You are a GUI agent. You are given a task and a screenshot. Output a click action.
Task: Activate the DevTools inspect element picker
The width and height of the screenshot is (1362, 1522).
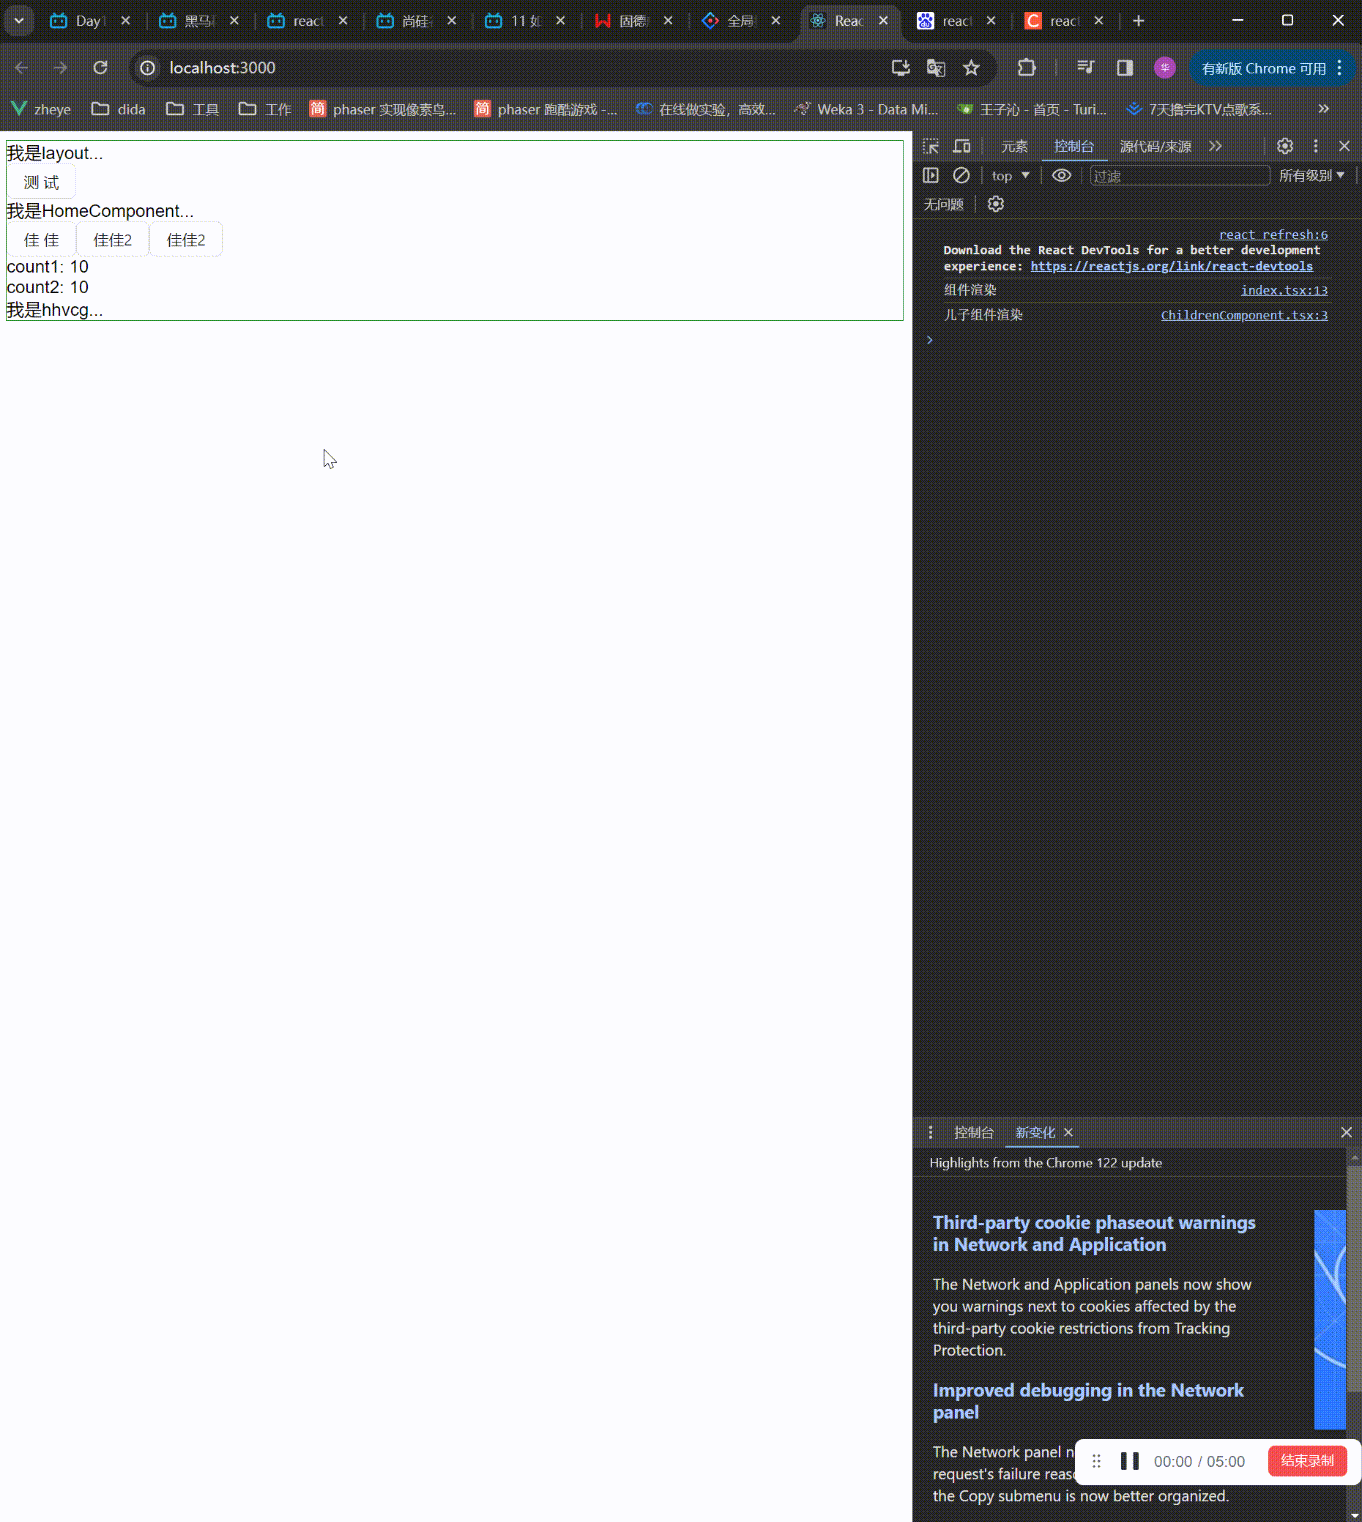click(x=931, y=146)
